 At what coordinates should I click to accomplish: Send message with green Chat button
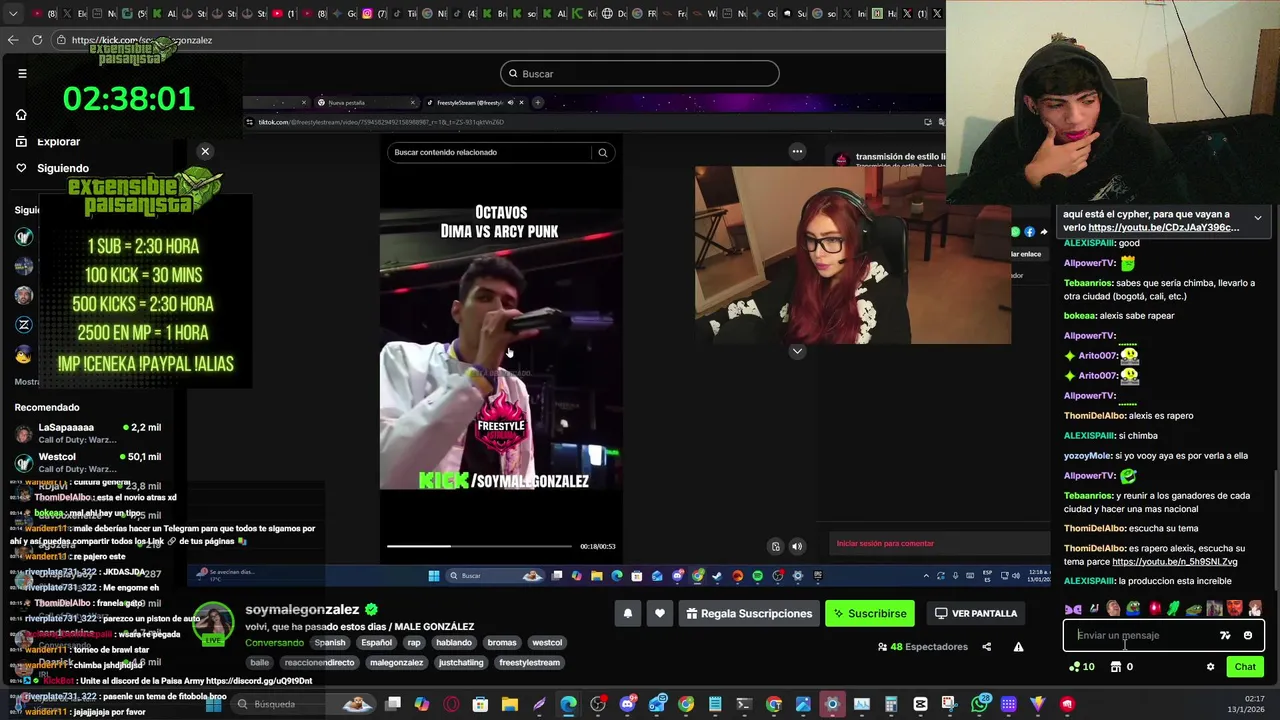pyautogui.click(x=1245, y=667)
